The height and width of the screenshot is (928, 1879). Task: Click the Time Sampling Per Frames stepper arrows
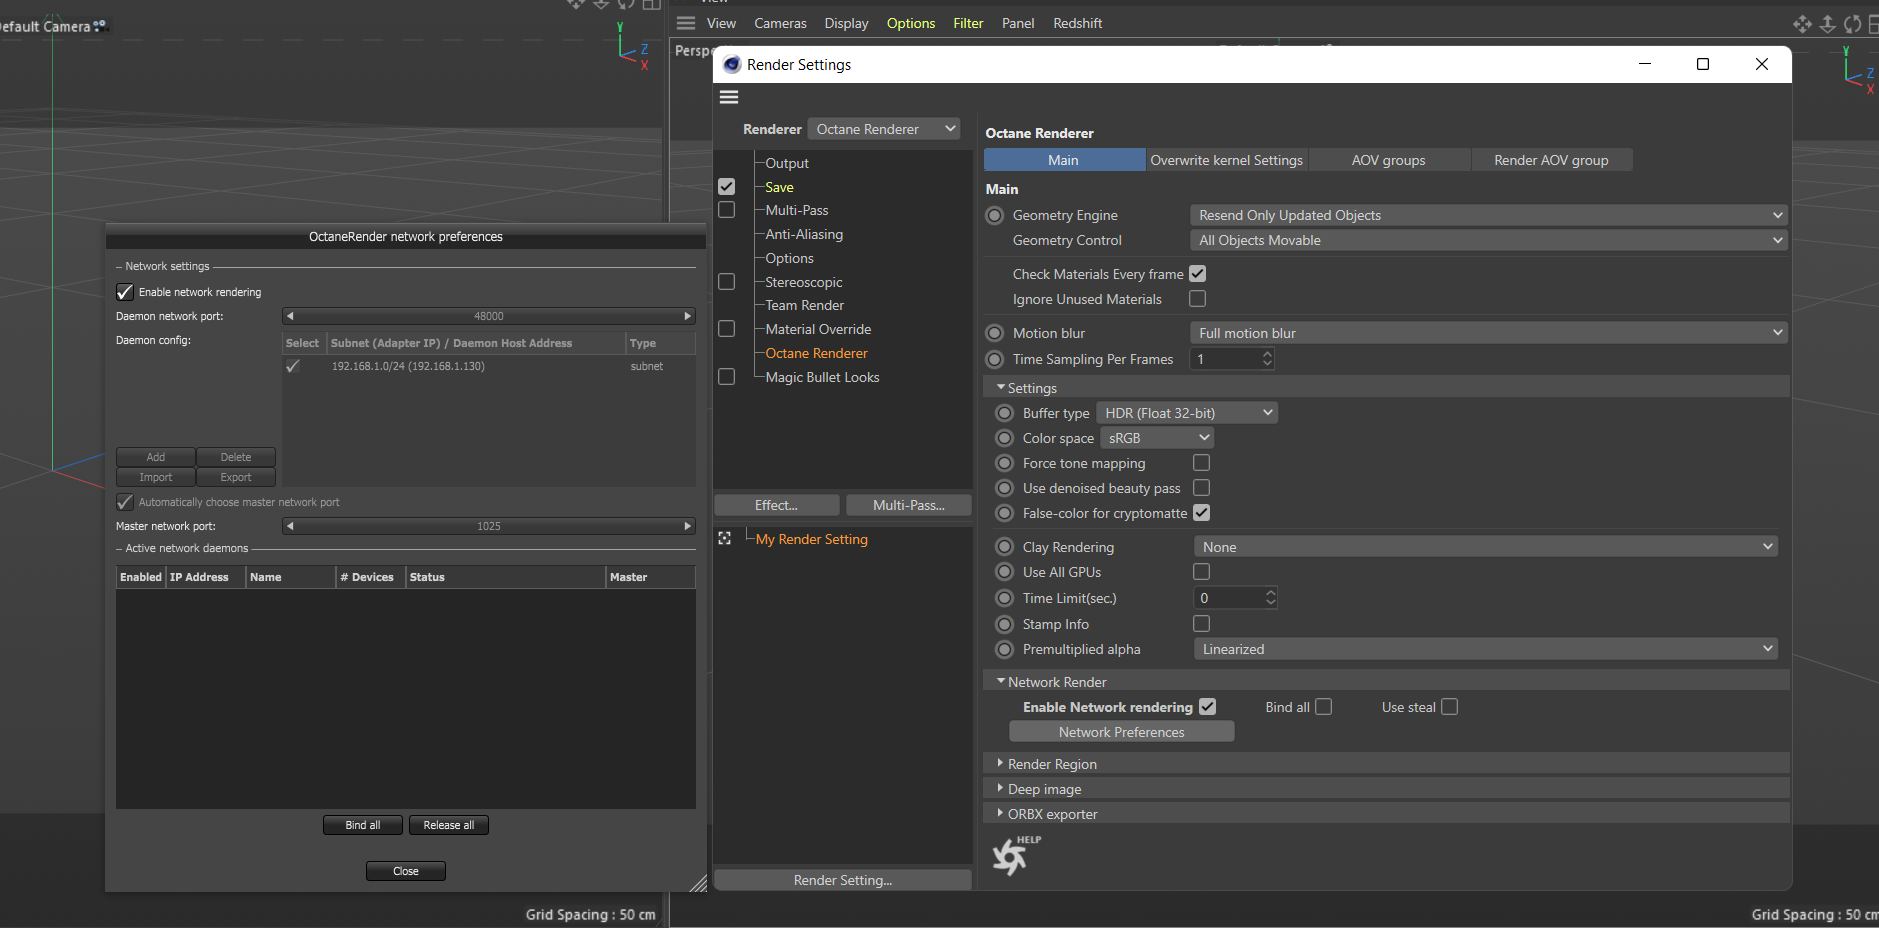point(1267,359)
